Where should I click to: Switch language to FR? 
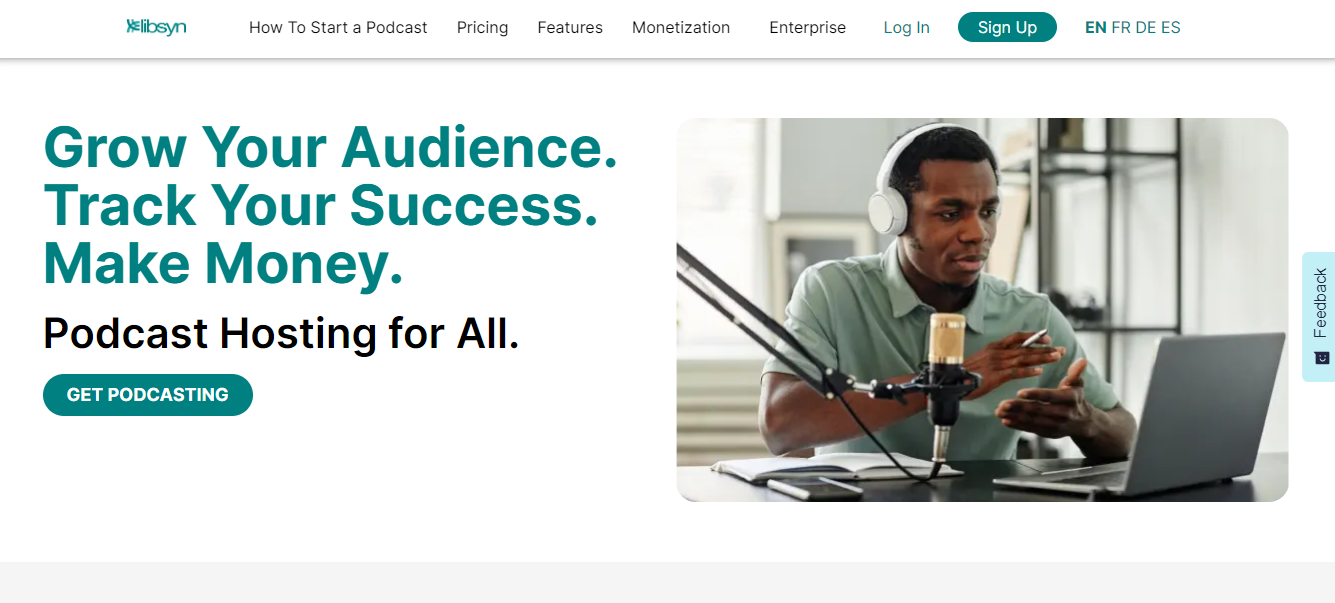[1120, 27]
